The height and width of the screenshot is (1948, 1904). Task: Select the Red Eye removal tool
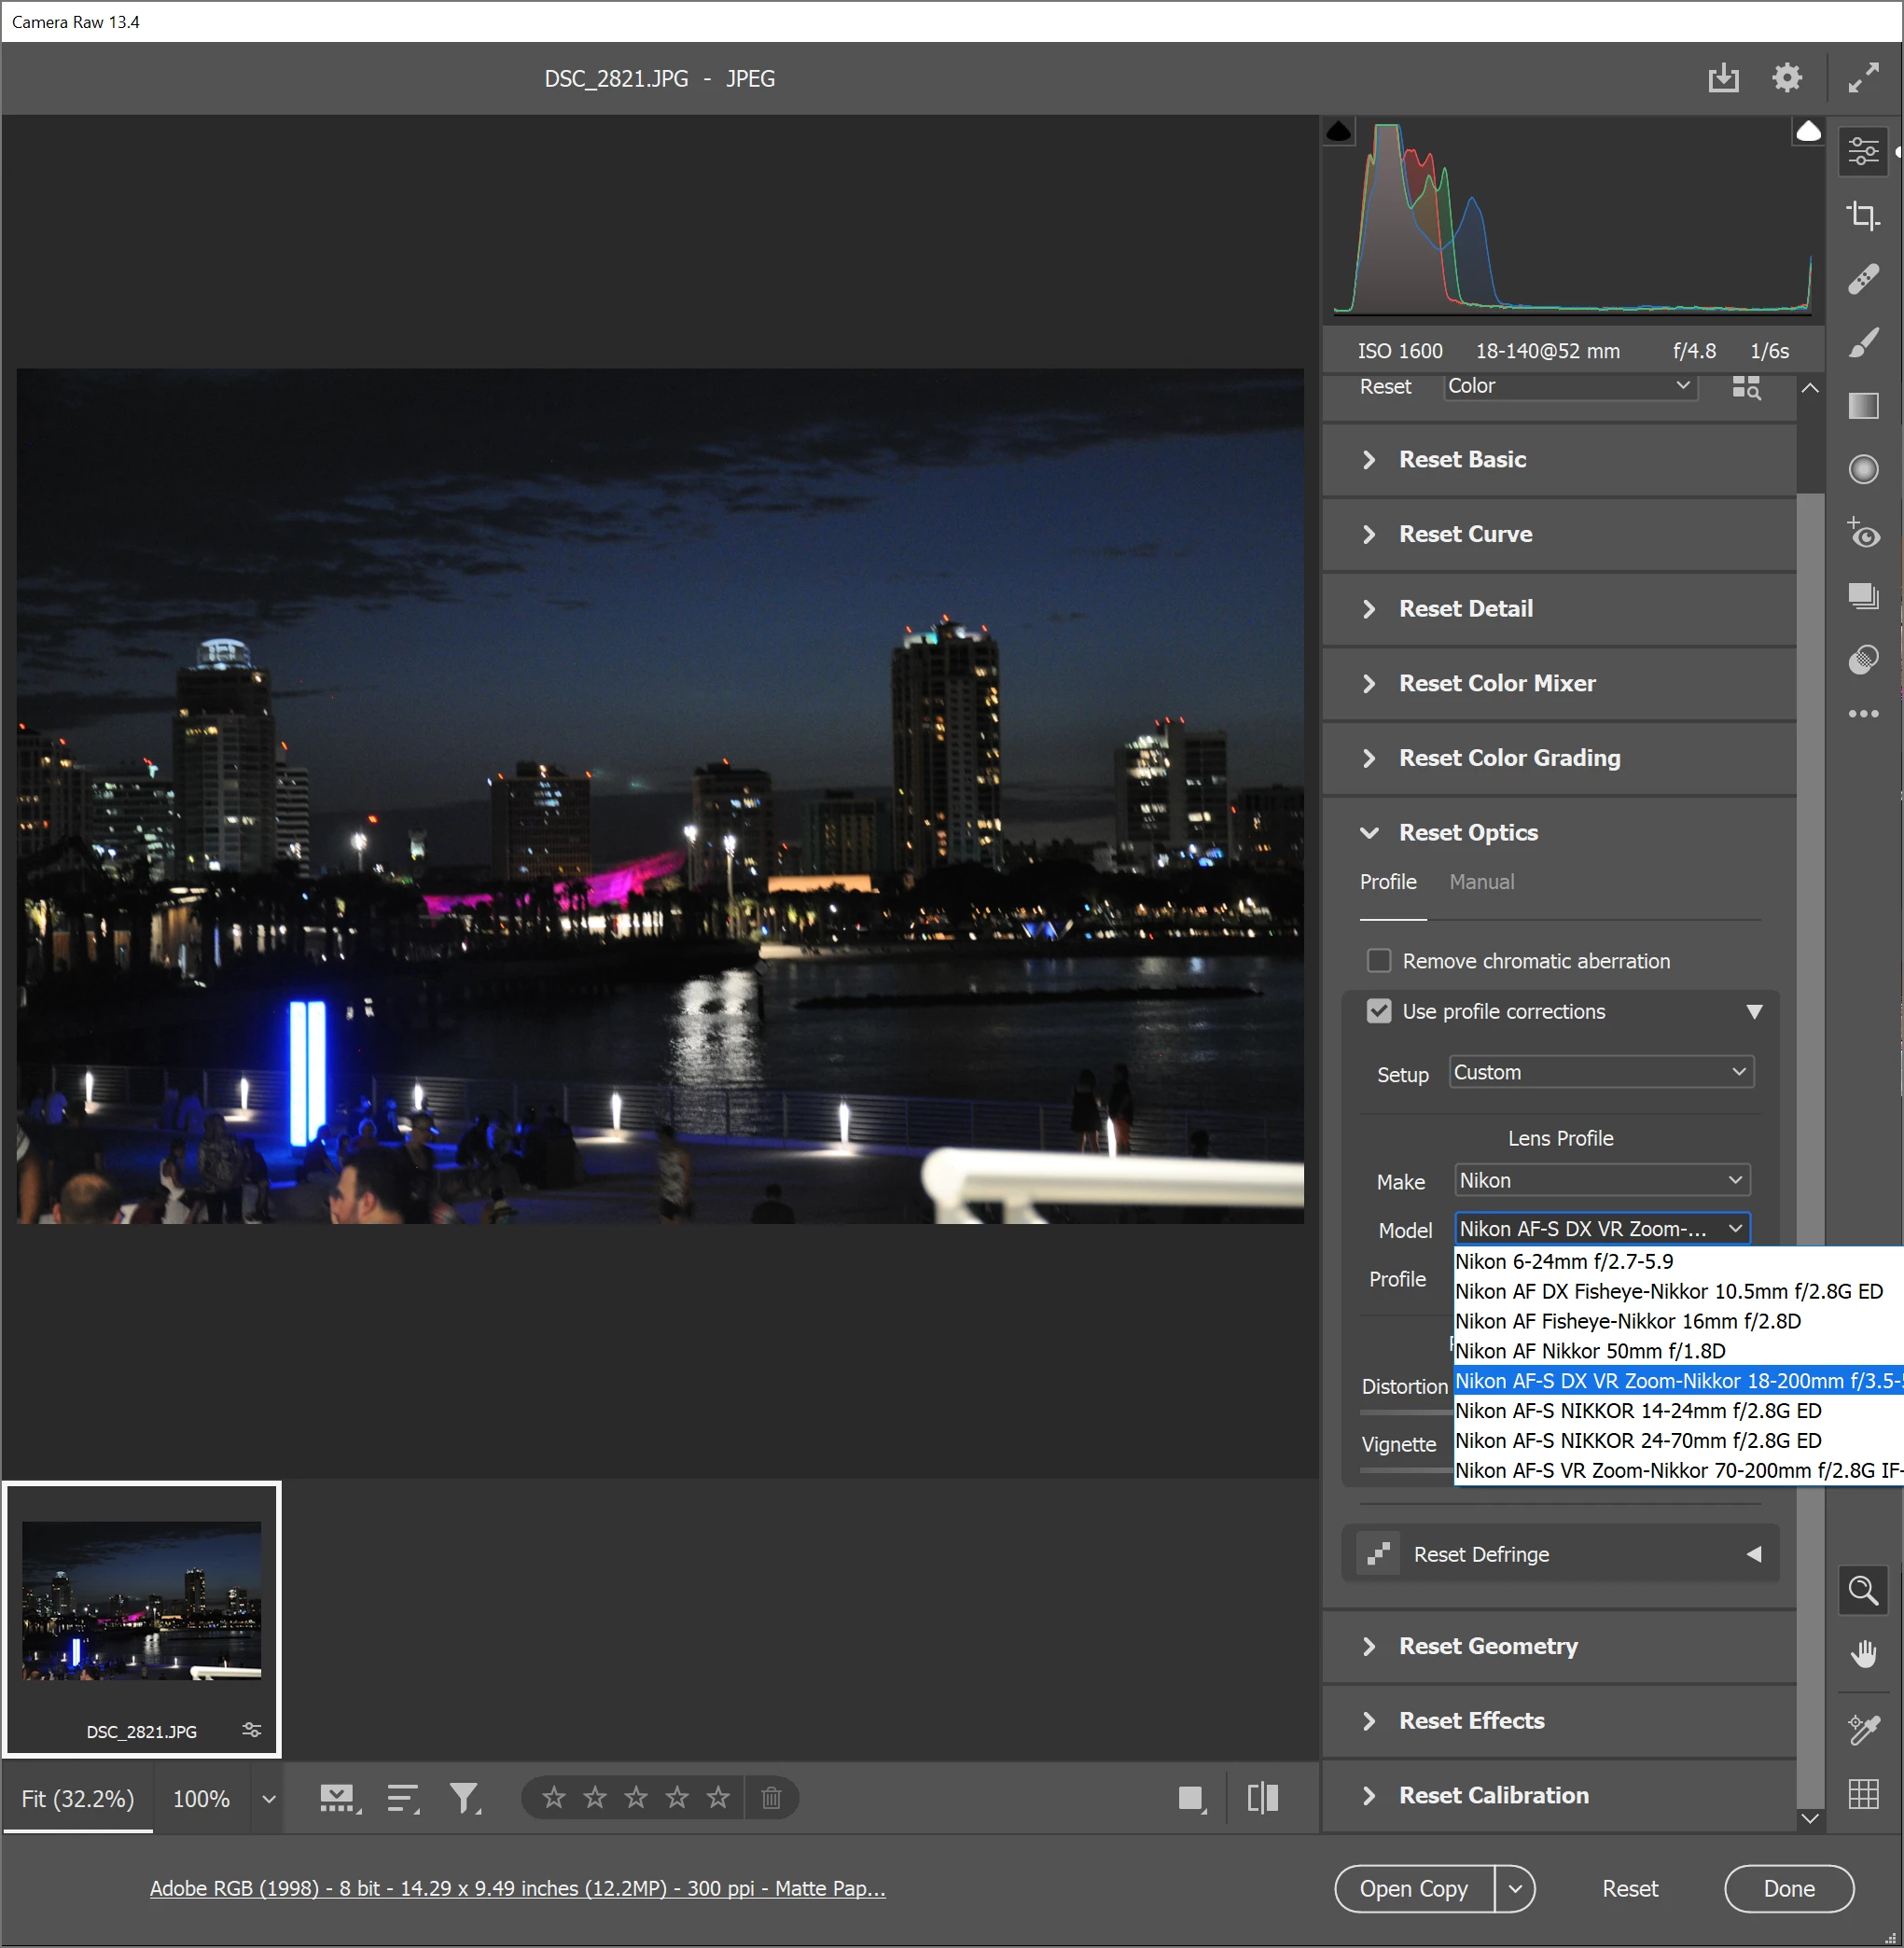pos(1862,533)
